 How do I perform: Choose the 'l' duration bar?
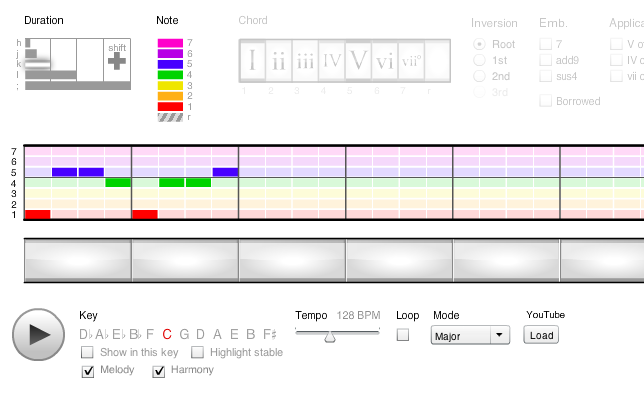[x=51, y=75]
